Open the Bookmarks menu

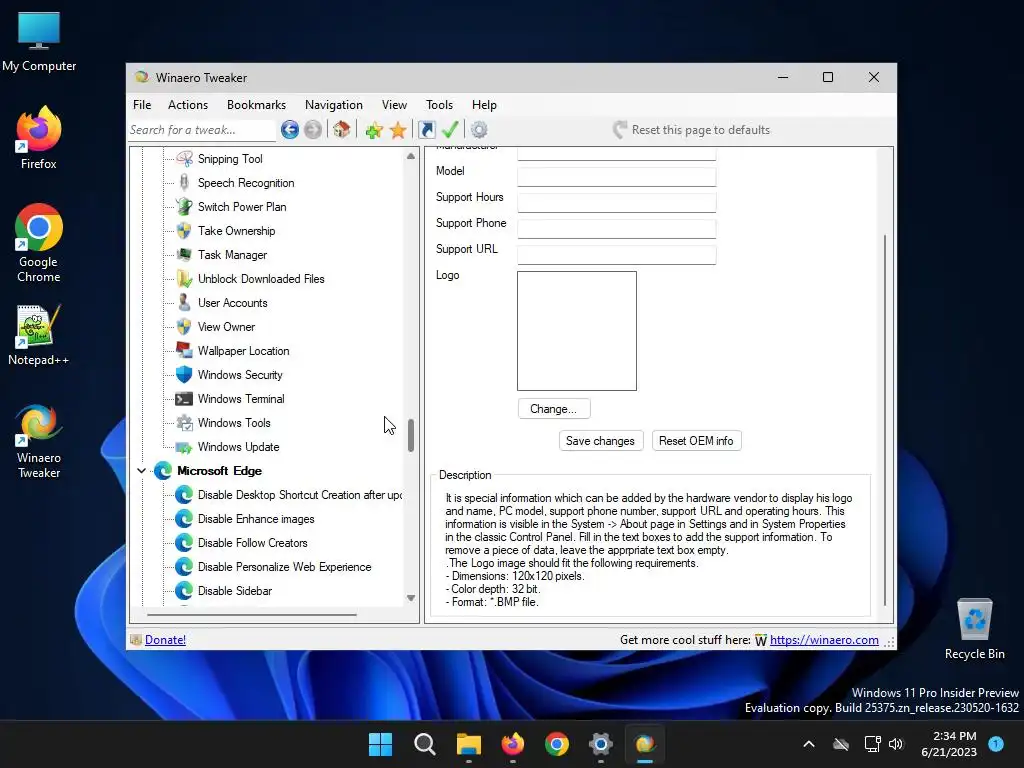(256, 104)
